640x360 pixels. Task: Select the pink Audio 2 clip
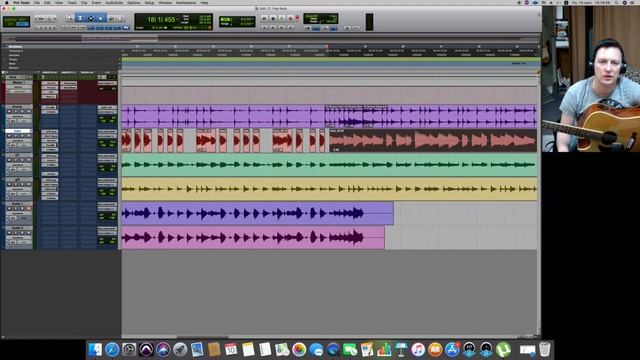253,238
